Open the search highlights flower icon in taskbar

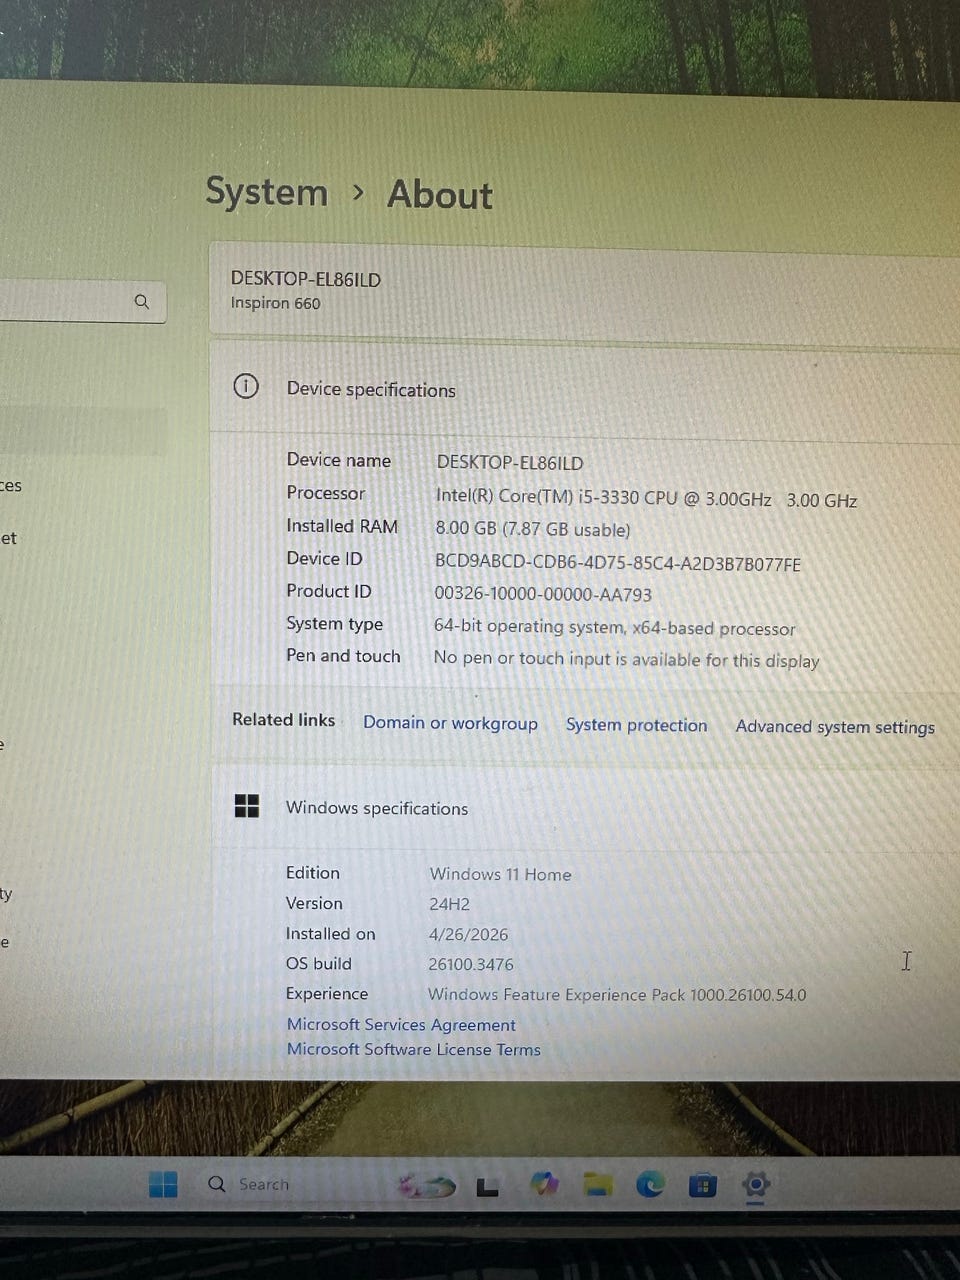click(x=427, y=1187)
